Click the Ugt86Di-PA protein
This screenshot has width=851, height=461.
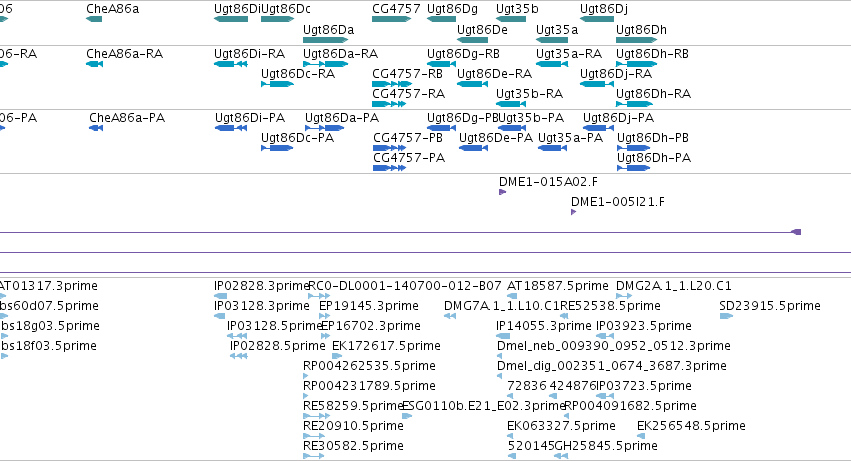click(231, 128)
